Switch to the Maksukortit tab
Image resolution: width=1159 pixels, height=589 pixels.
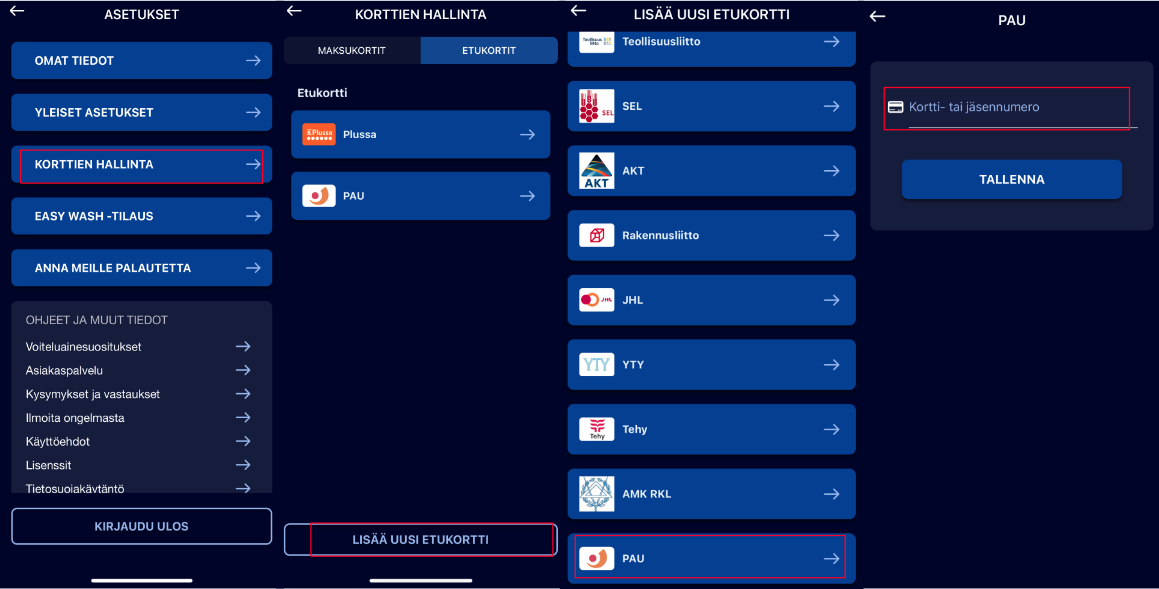coord(352,50)
